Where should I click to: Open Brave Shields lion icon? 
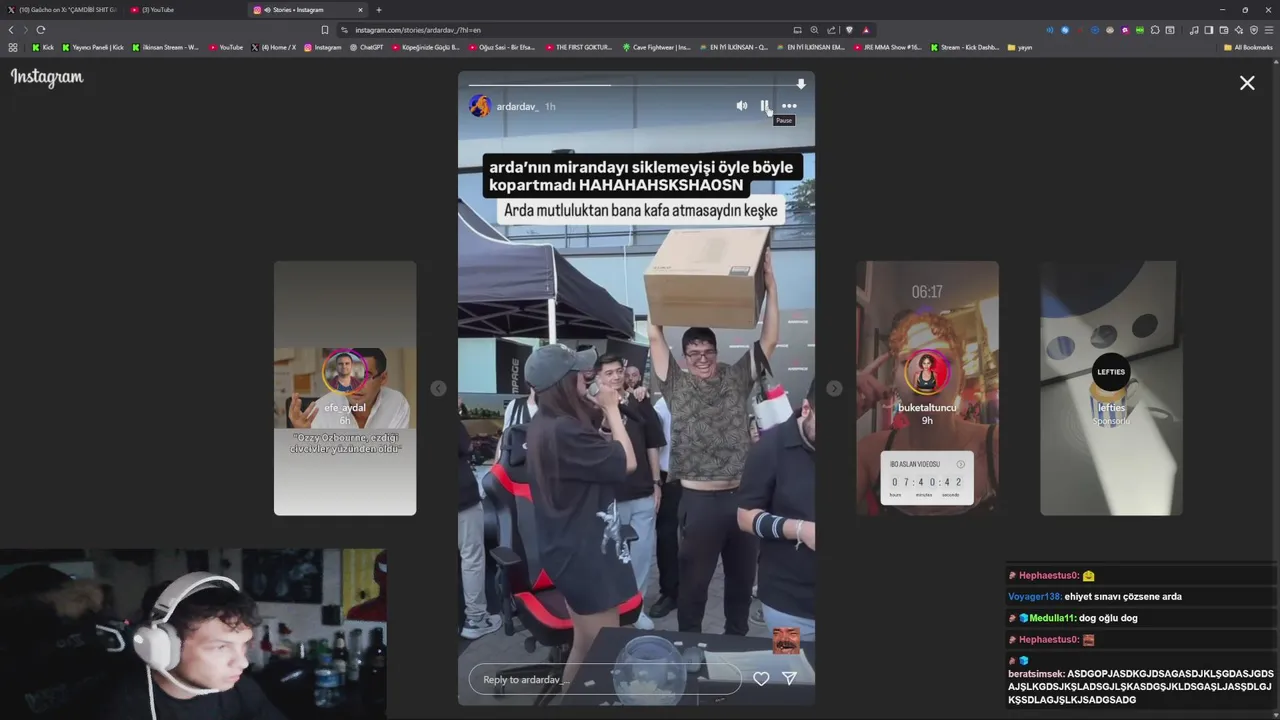coord(849,30)
